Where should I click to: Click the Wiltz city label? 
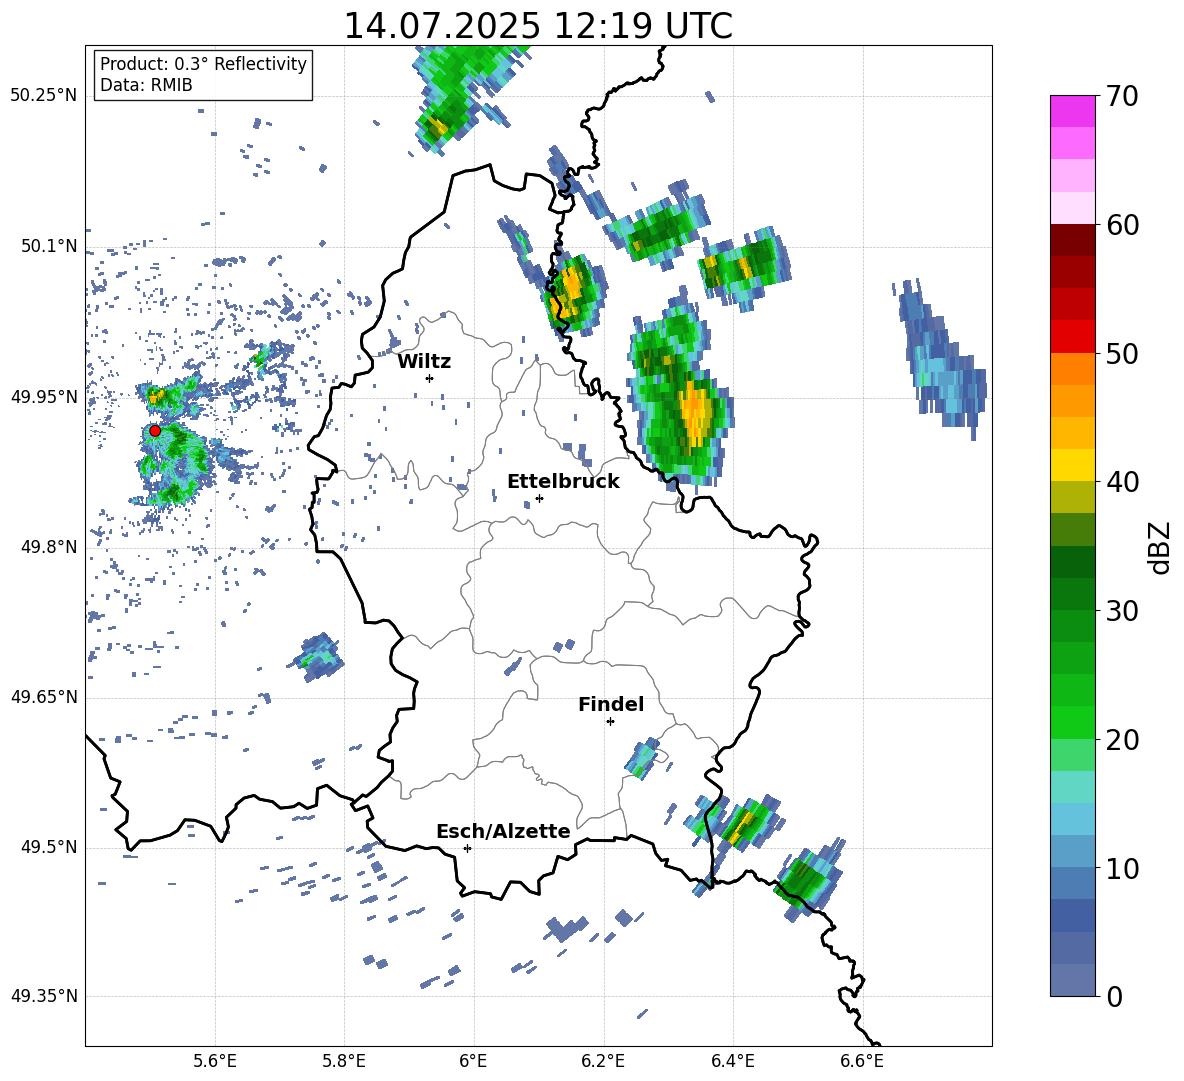[424, 362]
